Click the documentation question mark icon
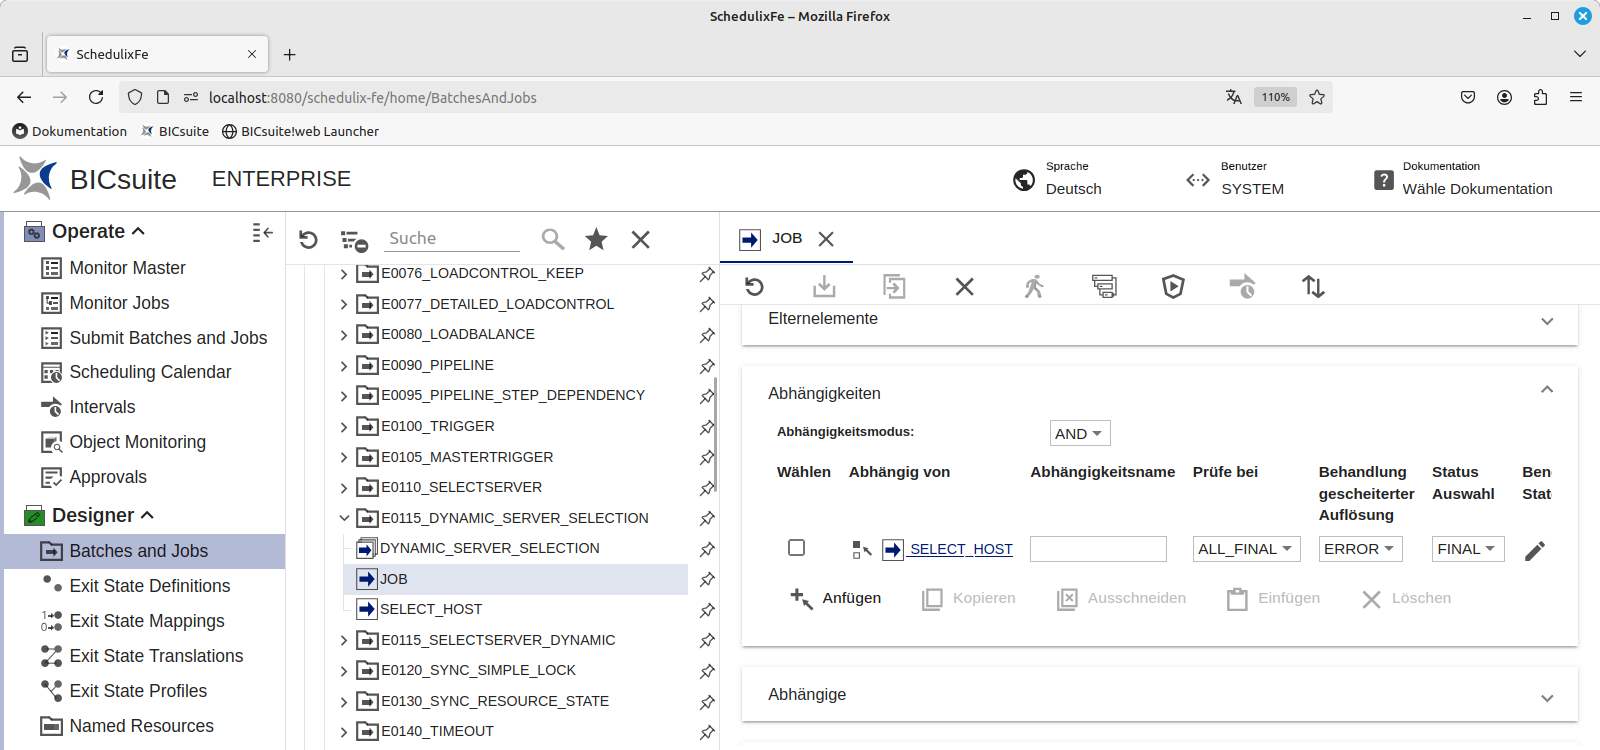 1384,180
